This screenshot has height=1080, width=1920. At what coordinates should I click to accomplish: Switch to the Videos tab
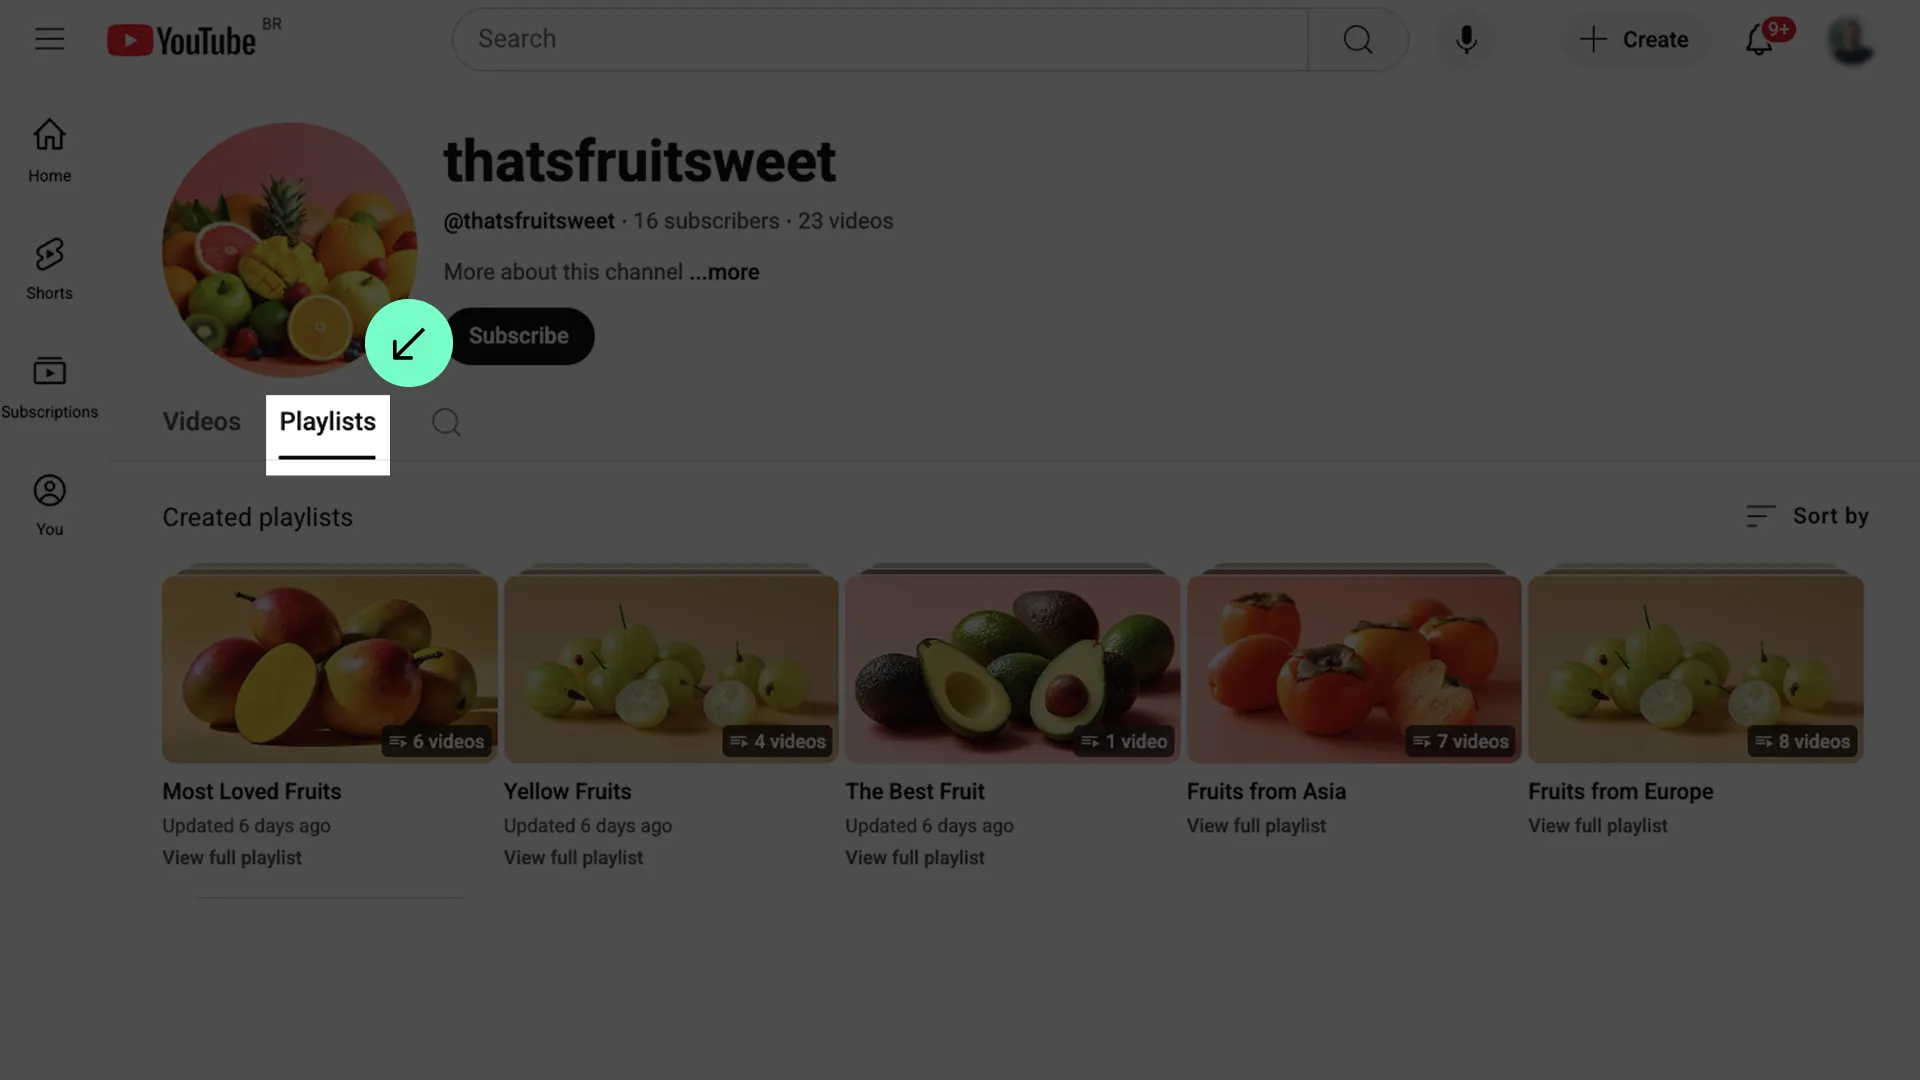click(202, 422)
